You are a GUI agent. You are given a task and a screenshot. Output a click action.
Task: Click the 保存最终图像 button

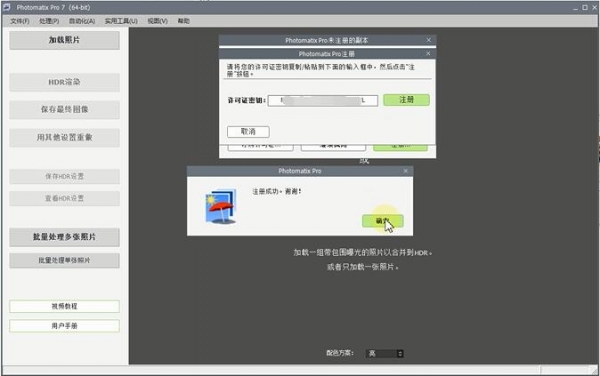(x=64, y=110)
